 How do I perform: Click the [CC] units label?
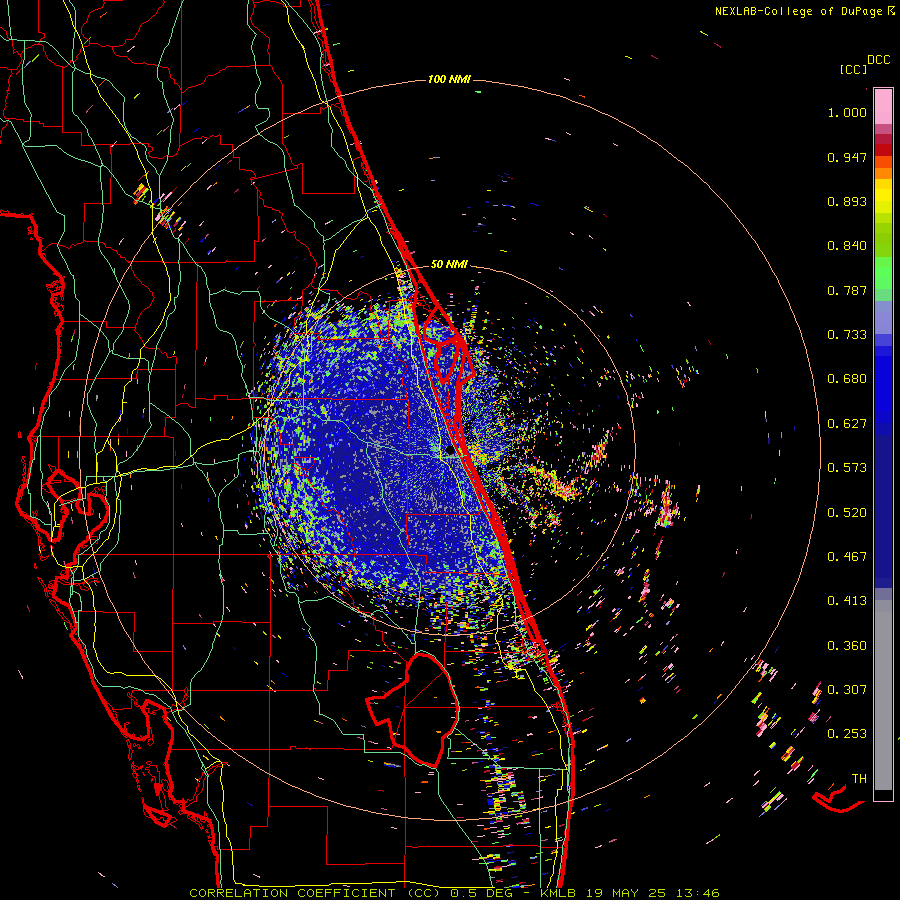click(853, 69)
